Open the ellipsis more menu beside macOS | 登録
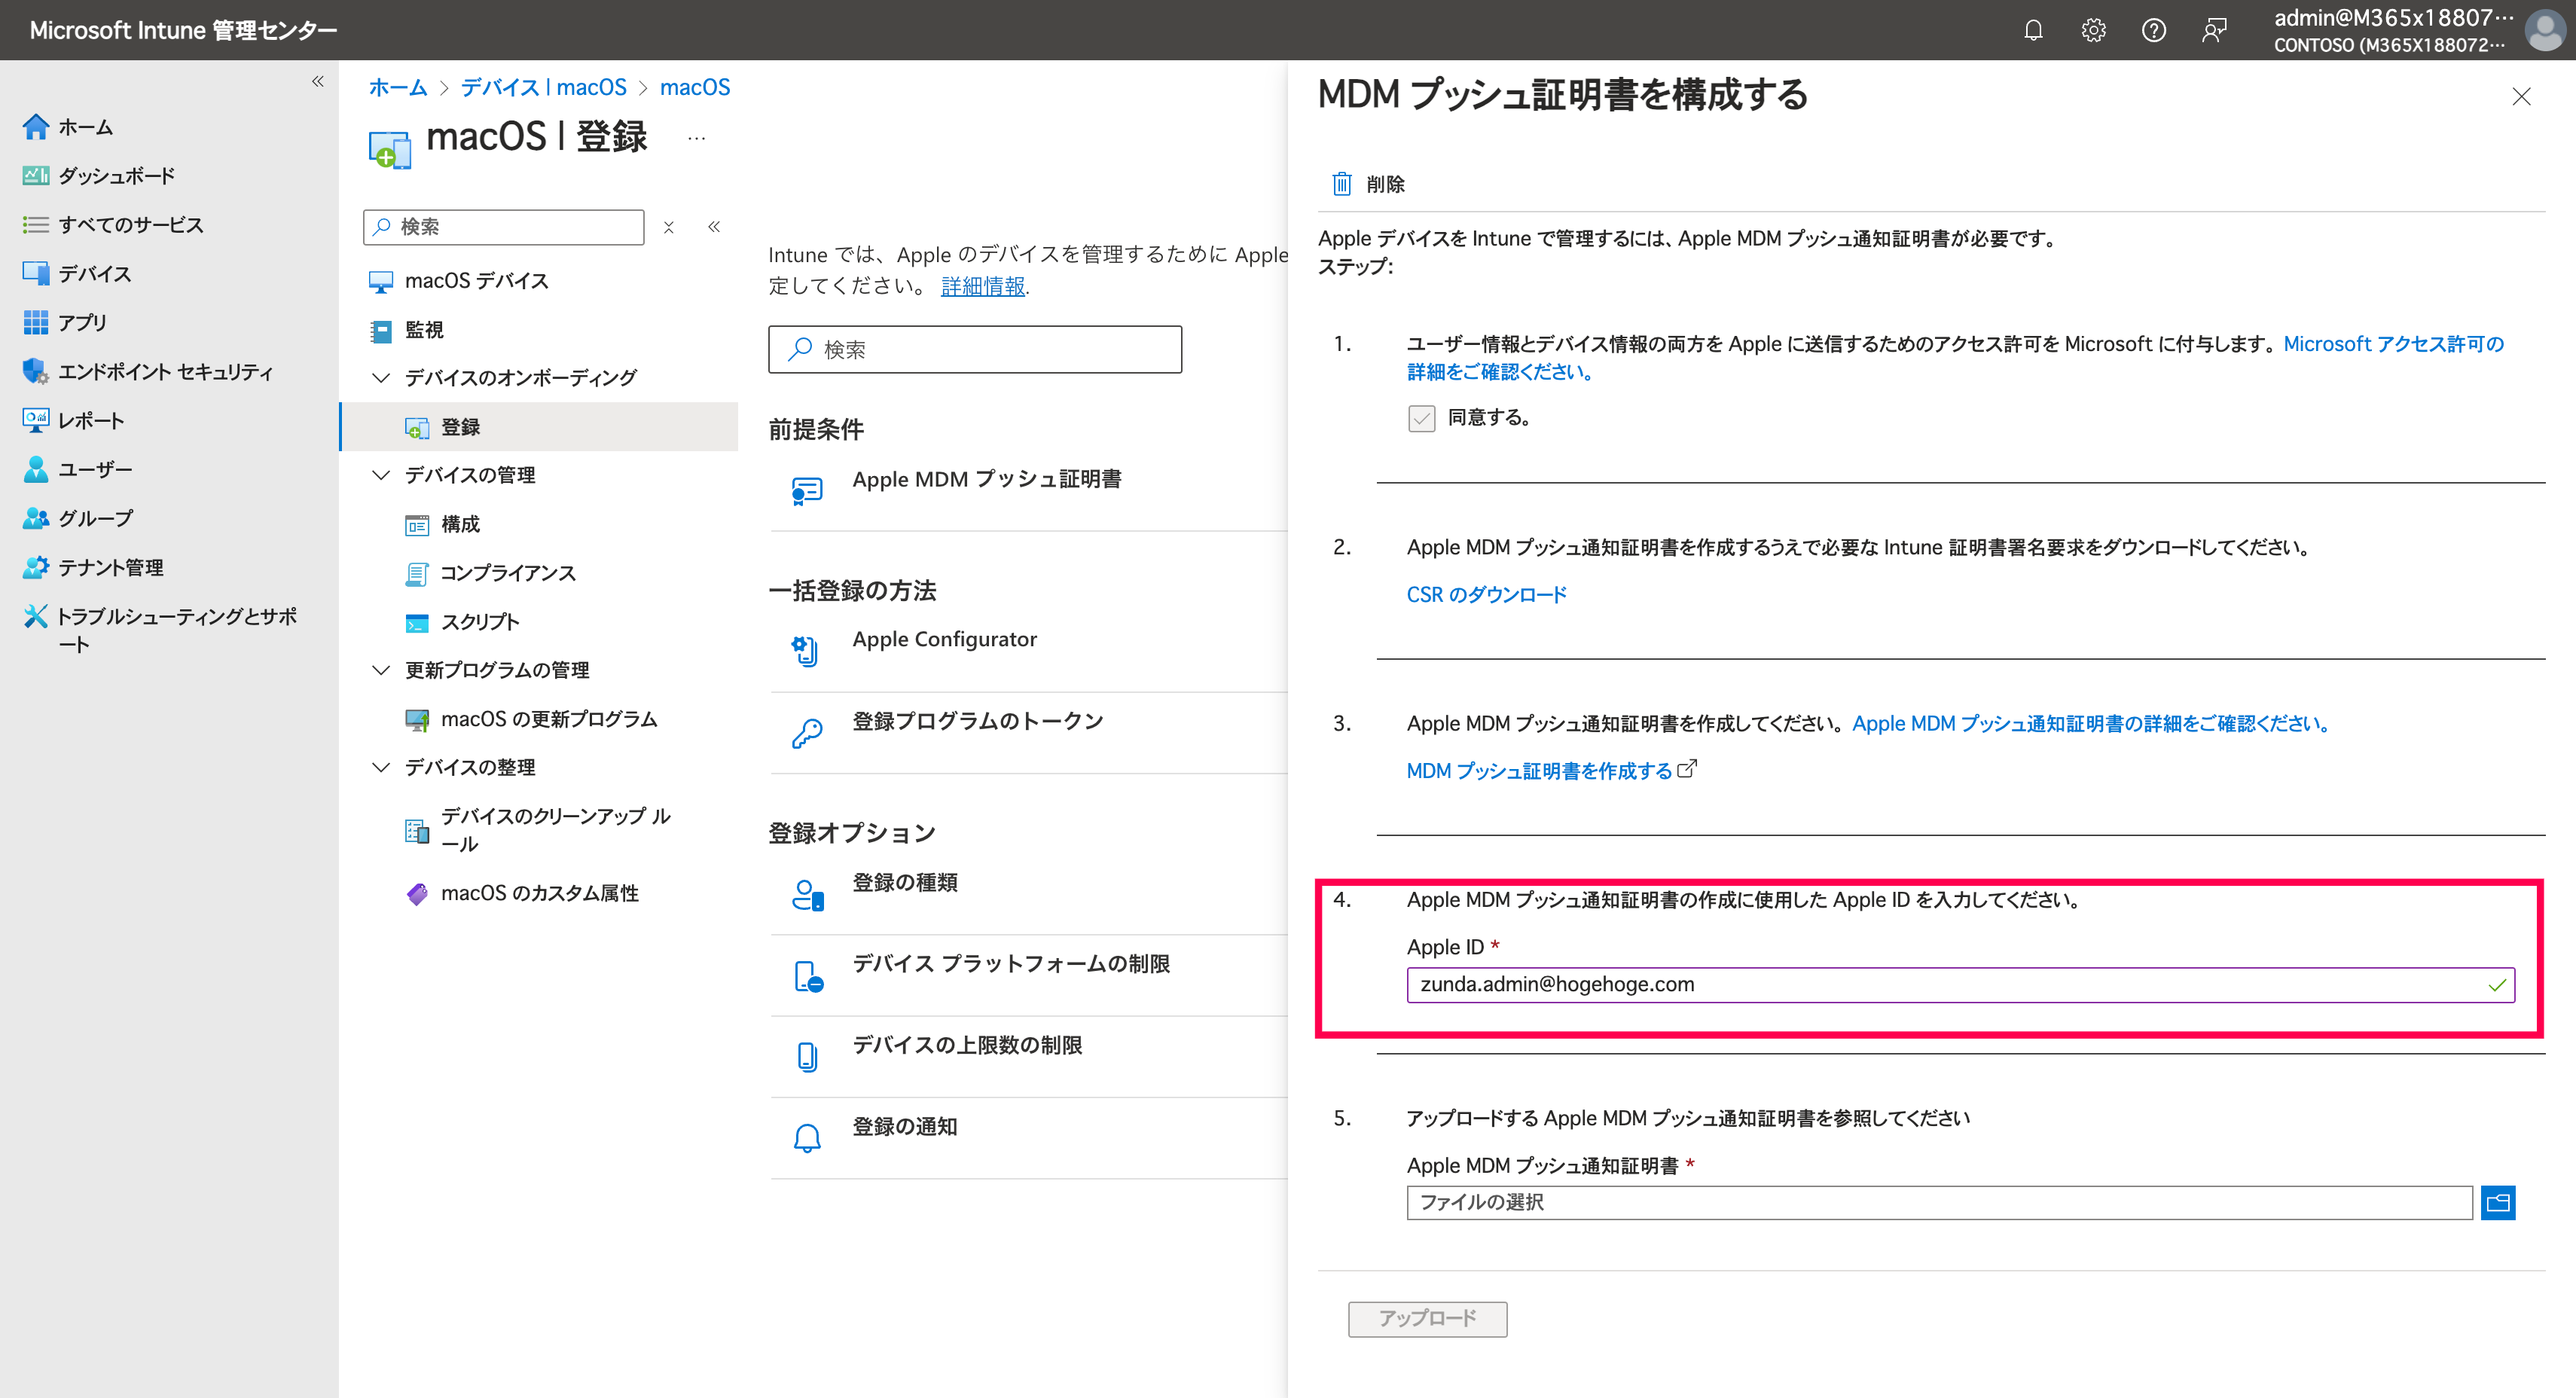The height and width of the screenshot is (1398, 2576). click(x=697, y=138)
